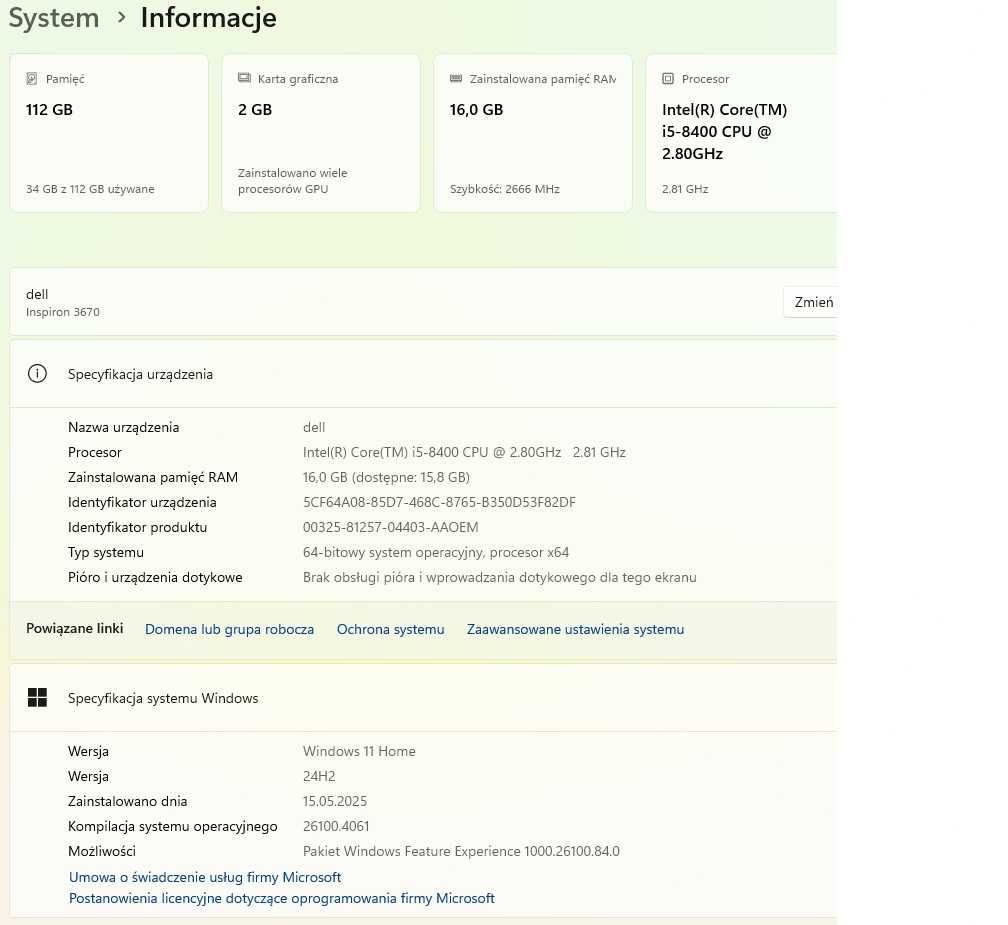Open Domena lub grupa robocza link
Screen dimensions: 1008x925
(x=230, y=629)
